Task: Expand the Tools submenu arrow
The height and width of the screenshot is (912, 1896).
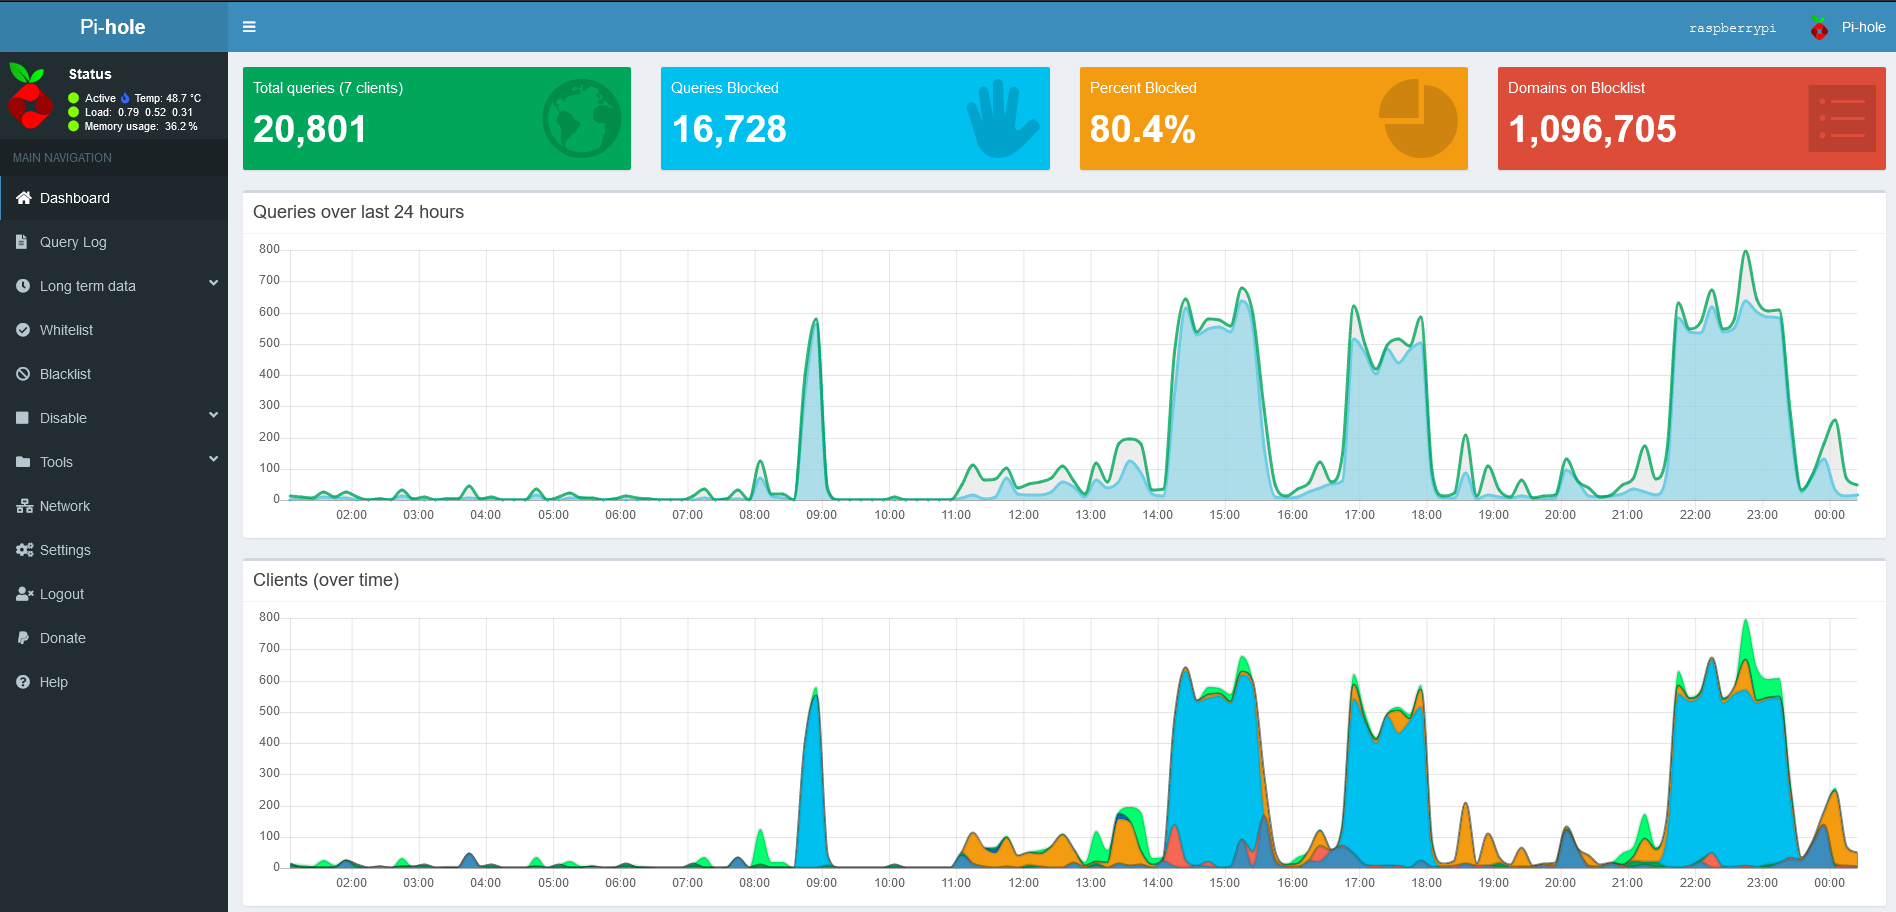Action: 213,460
